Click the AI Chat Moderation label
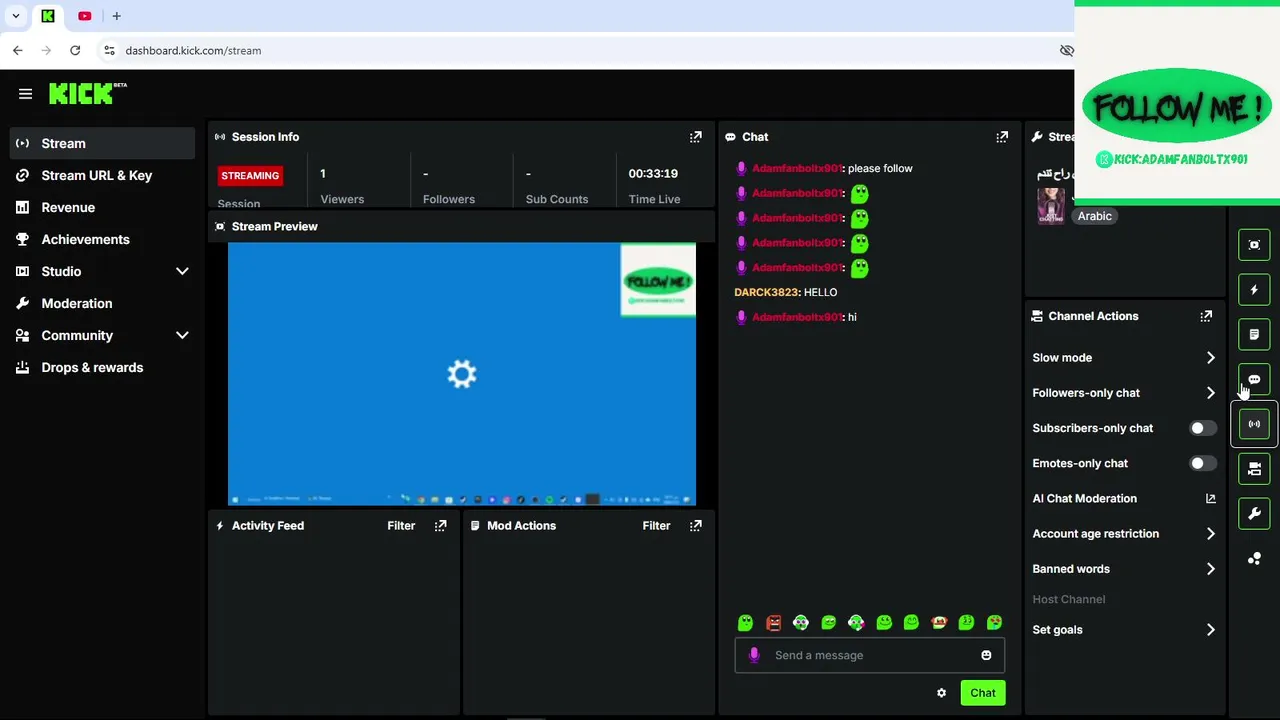The image size is (1280, 720). pyautogui.click(x=1084, y=498)
